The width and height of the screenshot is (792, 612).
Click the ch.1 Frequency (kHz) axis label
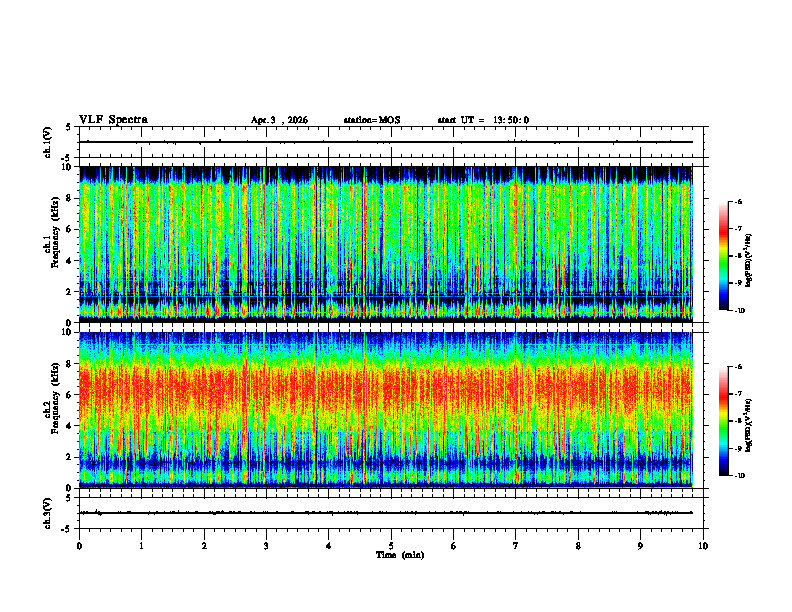pos(53,233)
